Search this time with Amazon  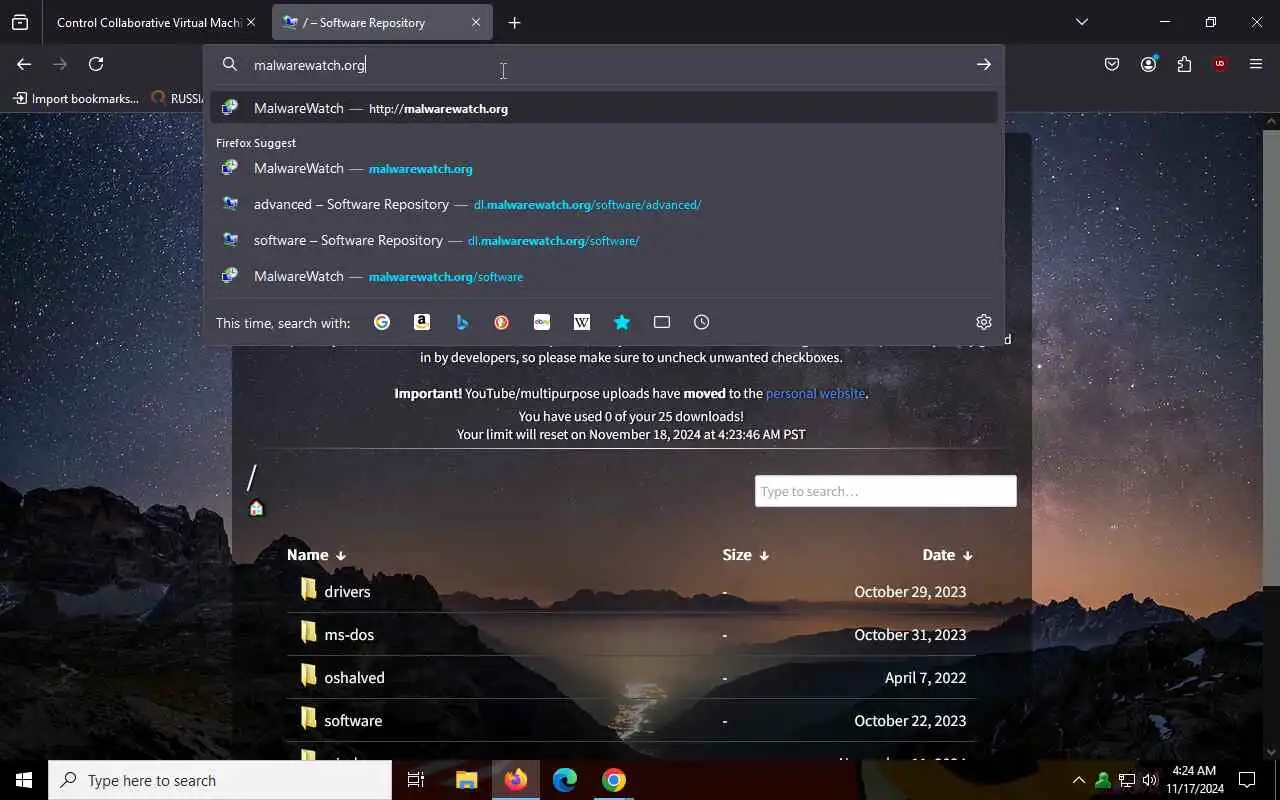click(x=422, y=322)
